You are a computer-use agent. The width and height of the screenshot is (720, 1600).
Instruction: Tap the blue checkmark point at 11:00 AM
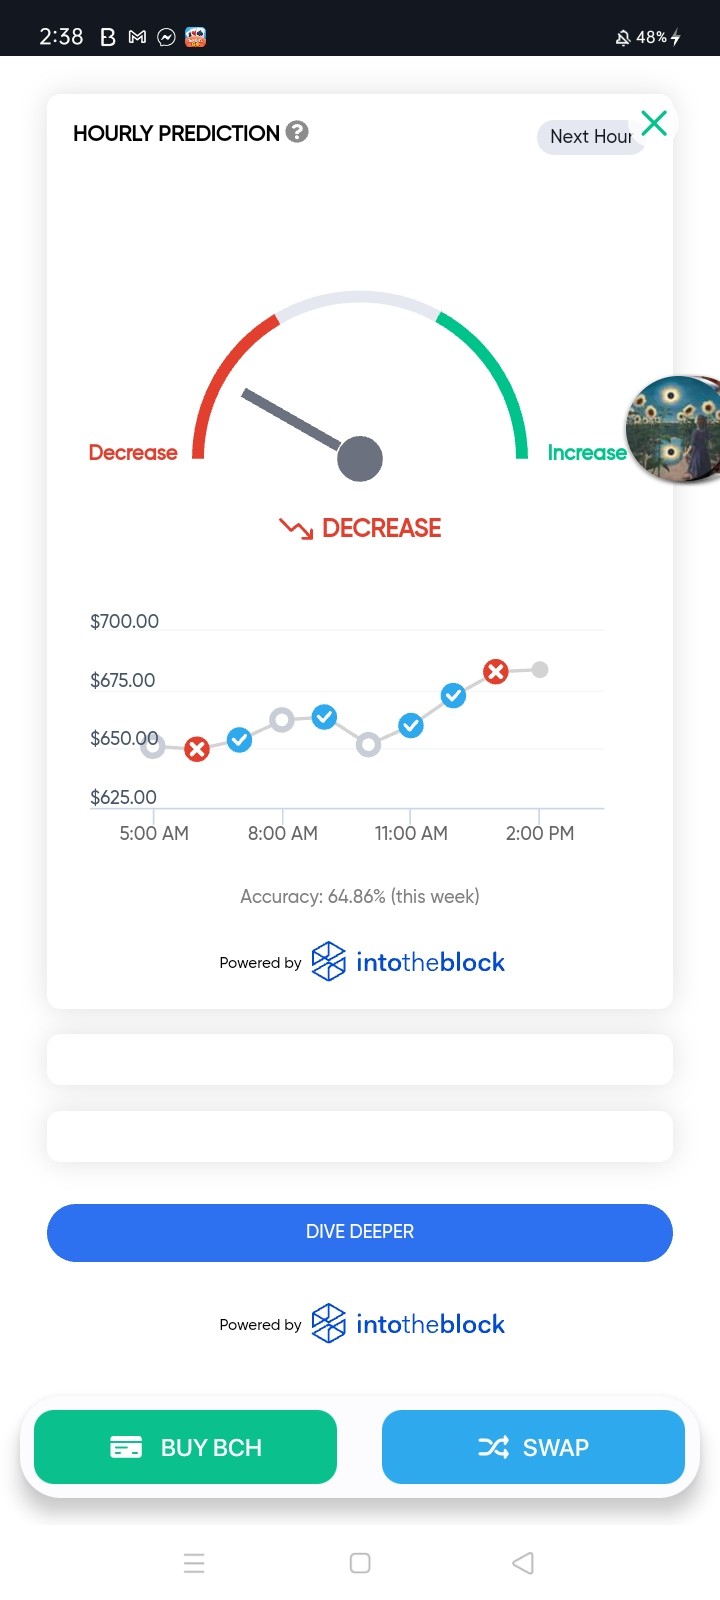(x=411, y=725)
